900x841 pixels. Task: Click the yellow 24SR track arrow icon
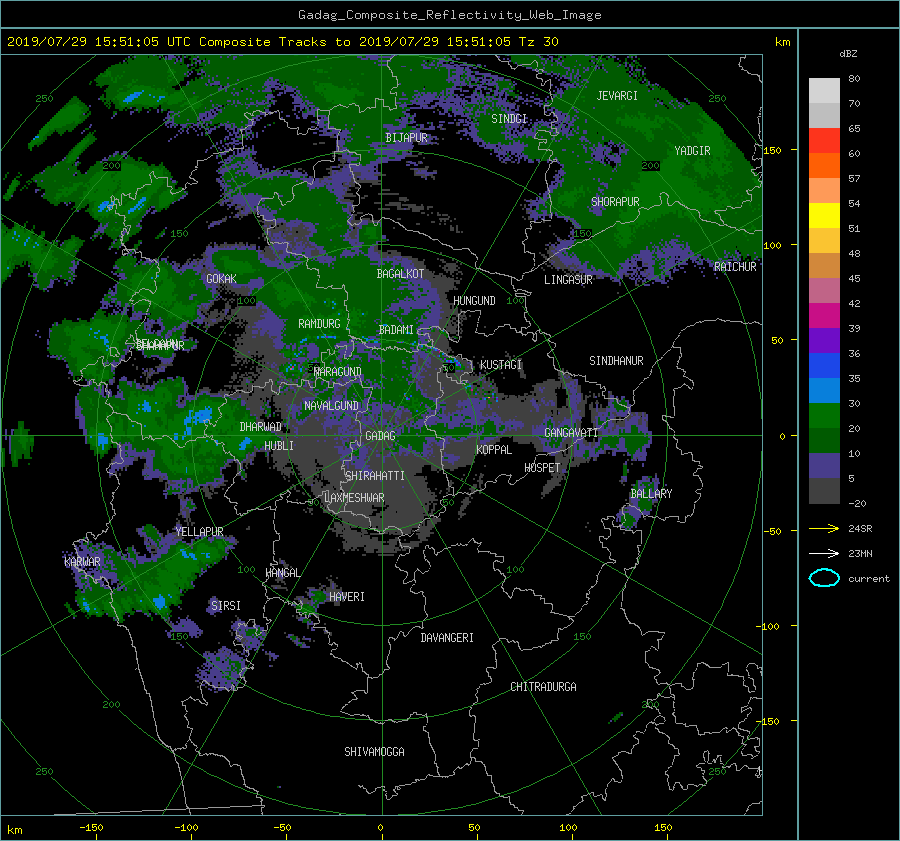[824, 528]
